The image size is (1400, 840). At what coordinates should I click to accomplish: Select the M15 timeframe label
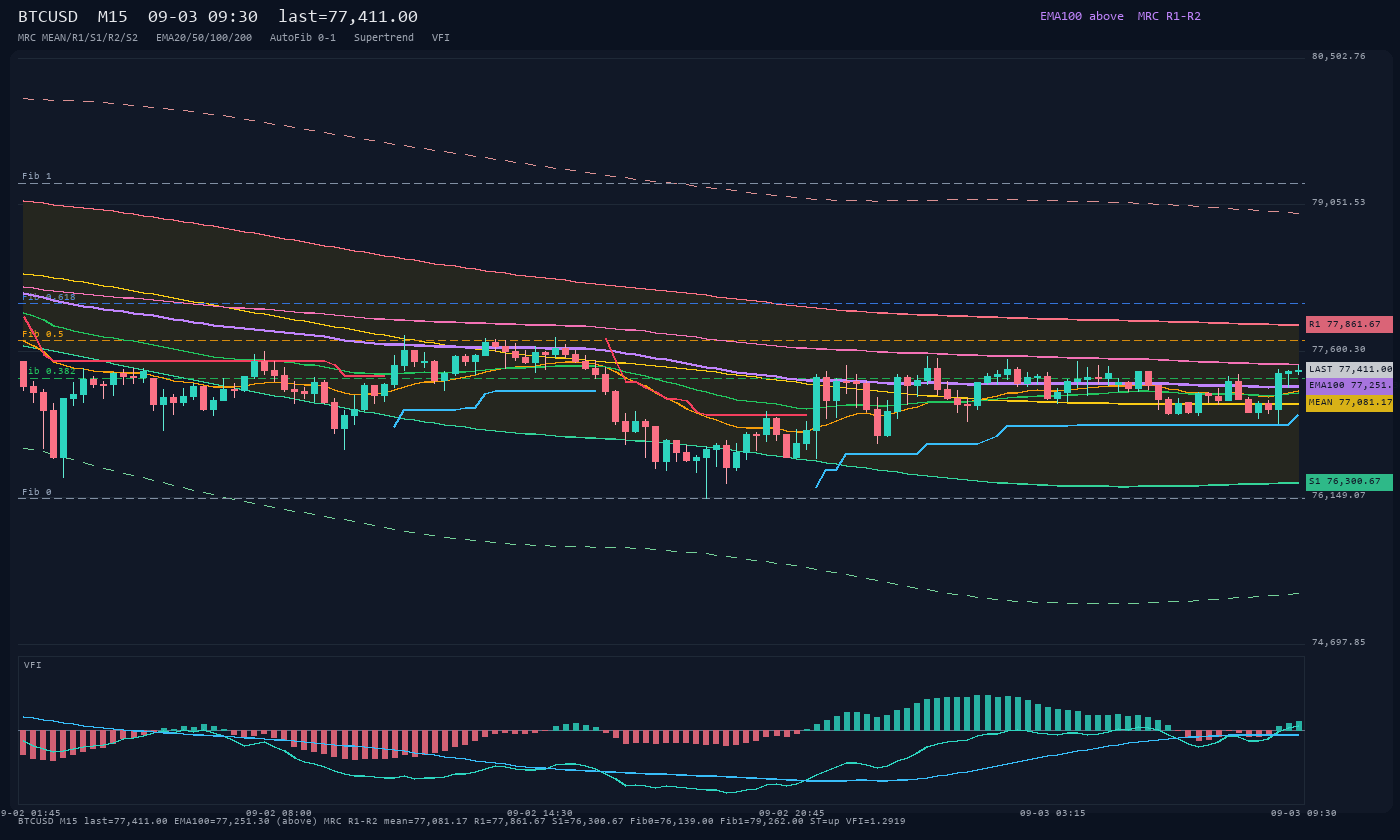click(x=113, y=17)
